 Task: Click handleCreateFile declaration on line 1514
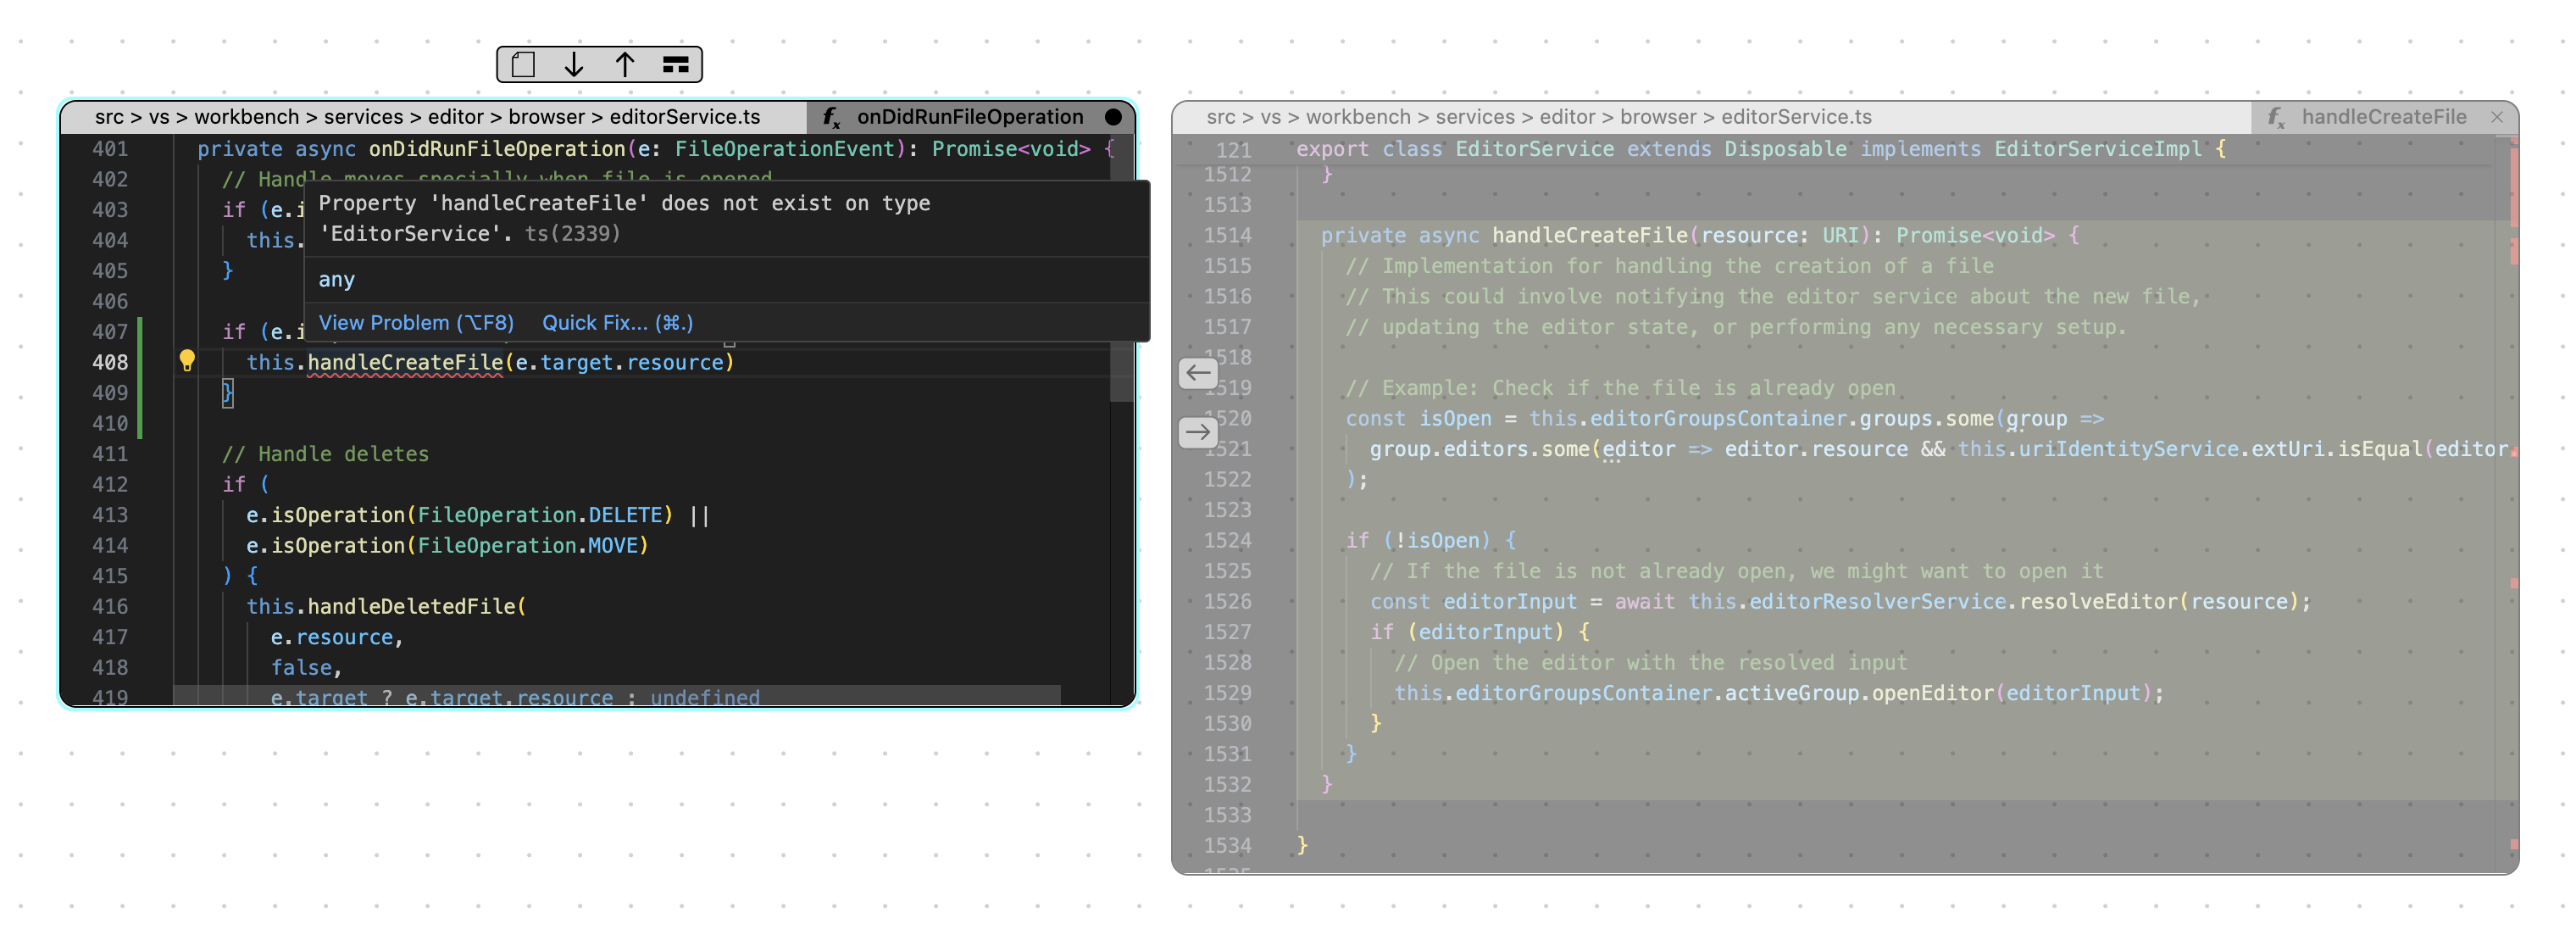[1590, 236]
